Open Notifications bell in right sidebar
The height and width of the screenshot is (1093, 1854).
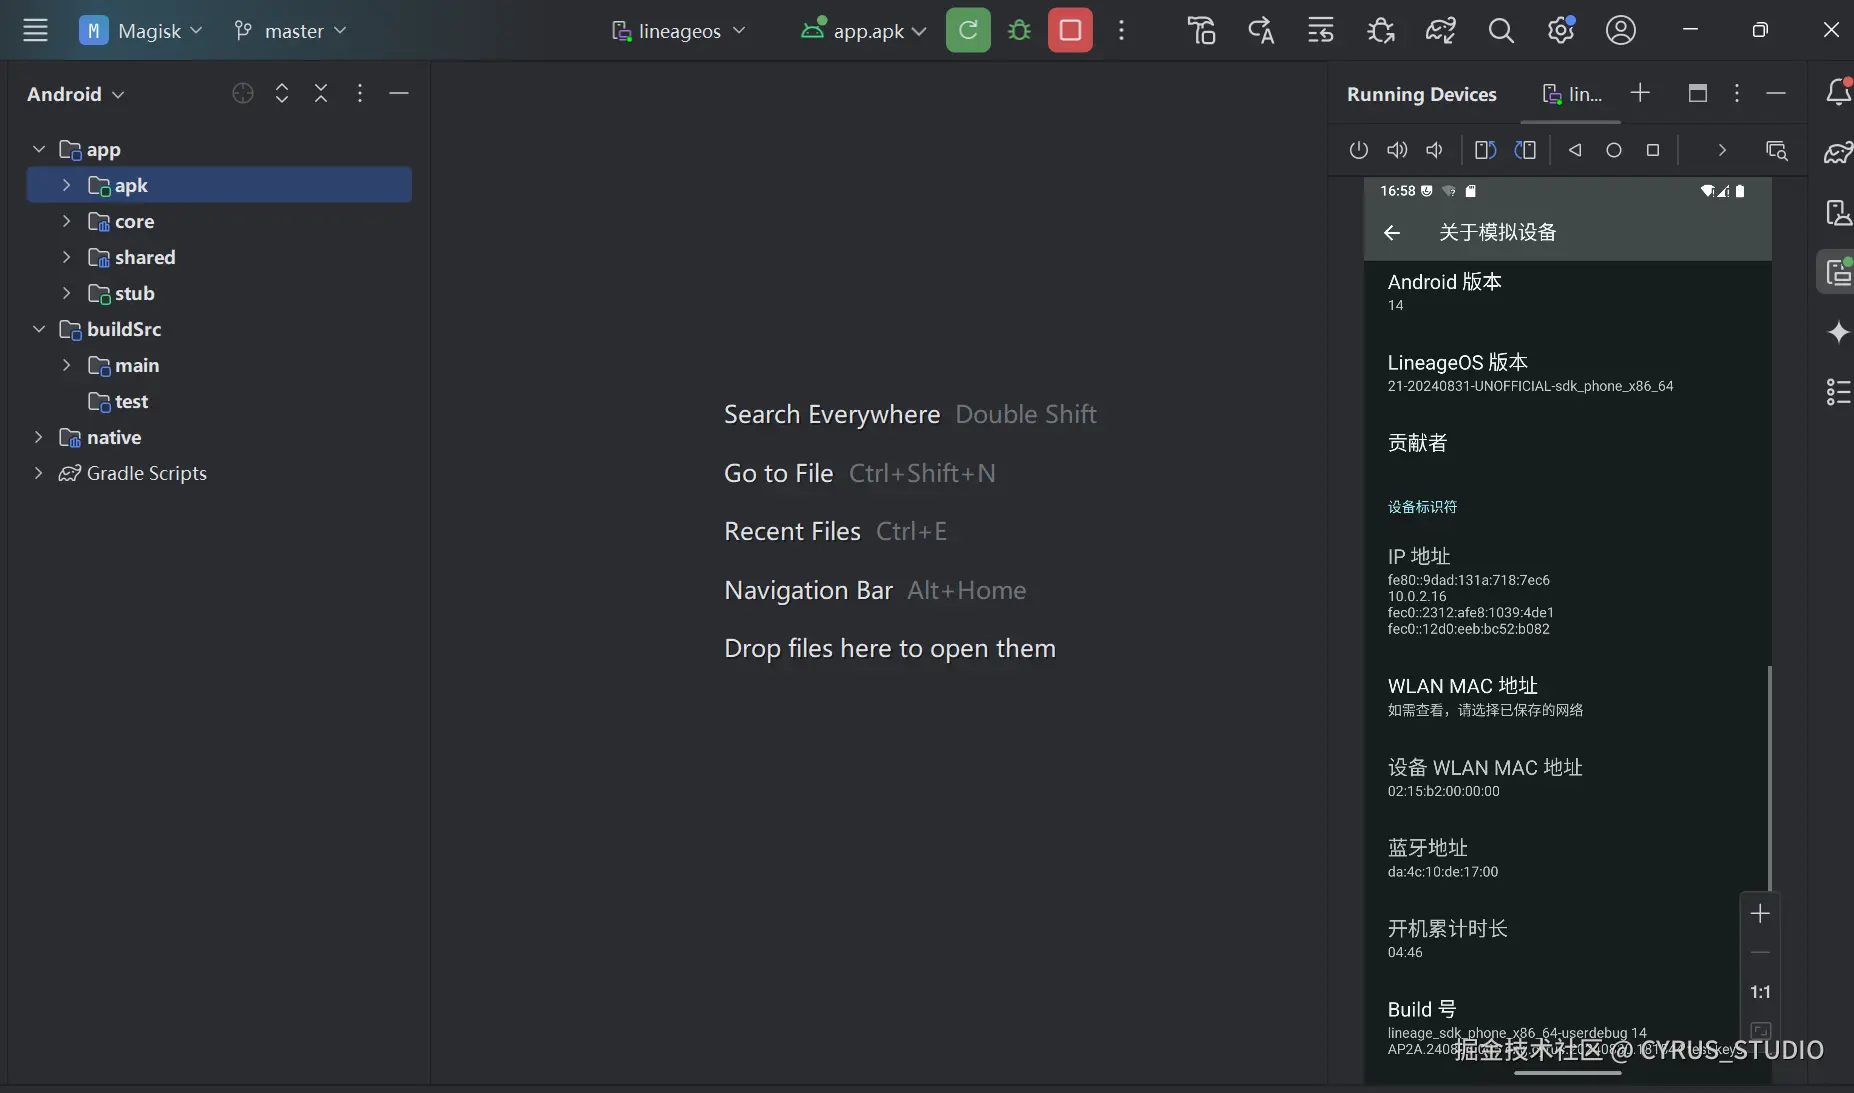[1838, 93]
